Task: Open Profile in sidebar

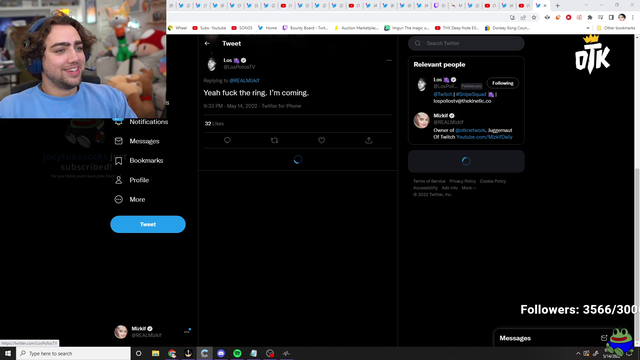Action: tap(131, 180)
